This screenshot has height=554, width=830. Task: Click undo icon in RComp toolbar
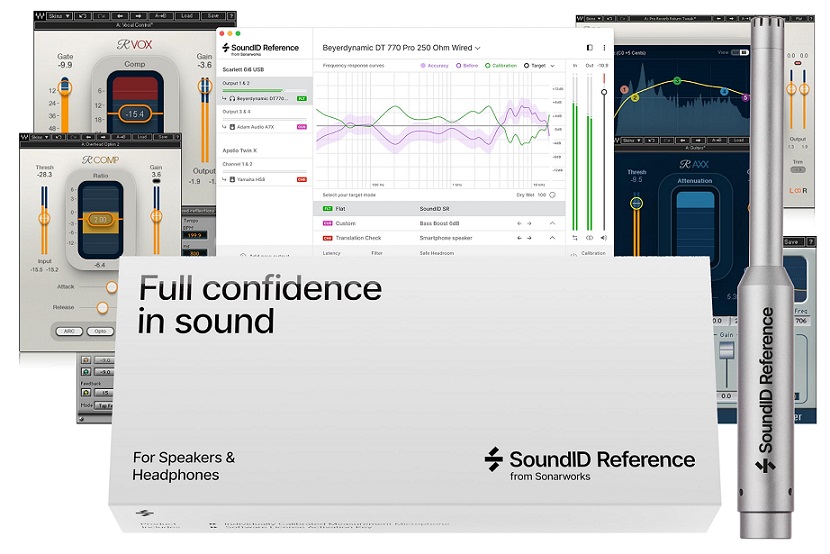[x=59, y=137]
